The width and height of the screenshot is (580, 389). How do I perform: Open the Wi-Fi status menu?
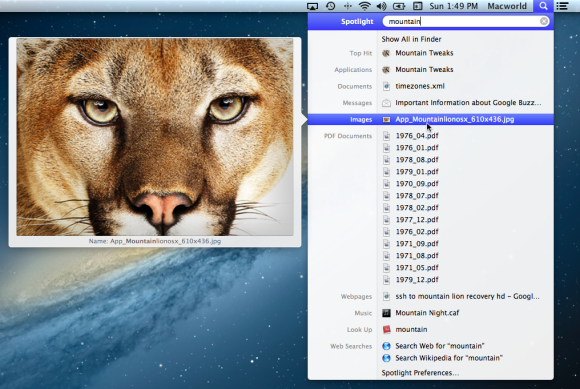pos(365,6)
